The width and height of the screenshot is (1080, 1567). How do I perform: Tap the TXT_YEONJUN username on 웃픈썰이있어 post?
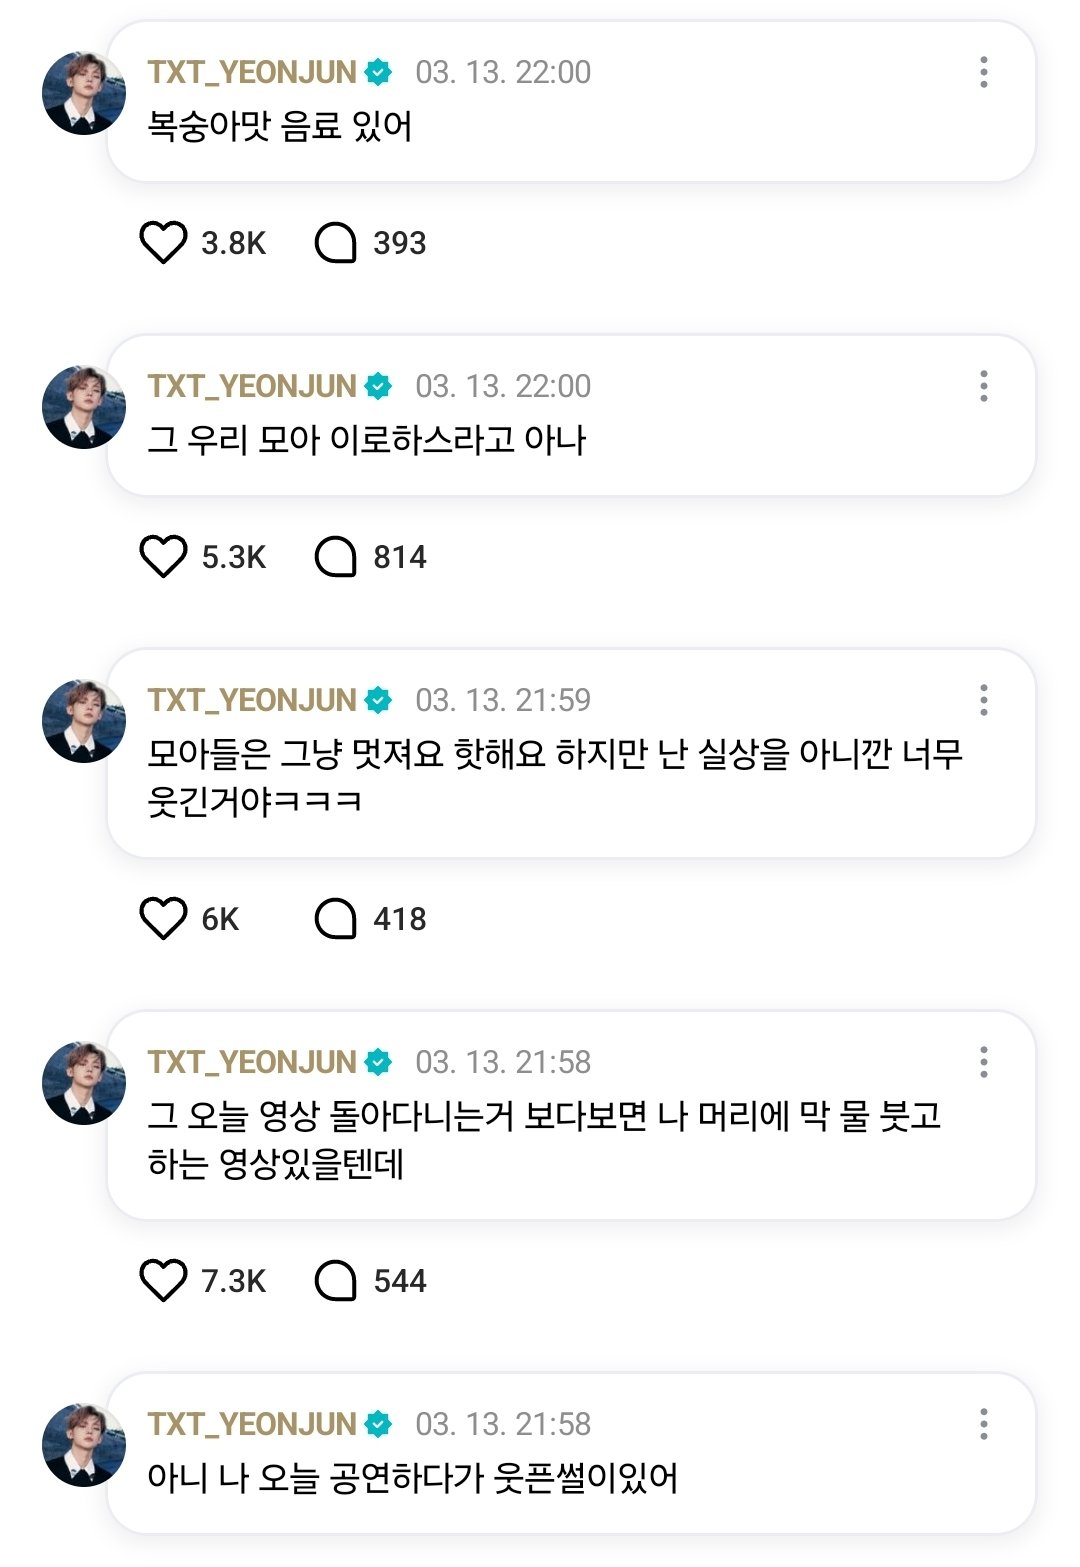tap(252, 1424)
